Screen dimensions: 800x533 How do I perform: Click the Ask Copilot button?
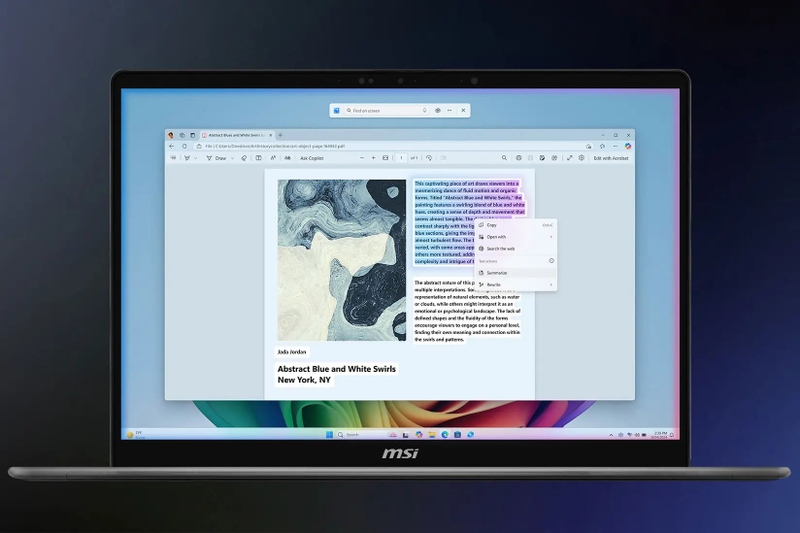(312, 158)
